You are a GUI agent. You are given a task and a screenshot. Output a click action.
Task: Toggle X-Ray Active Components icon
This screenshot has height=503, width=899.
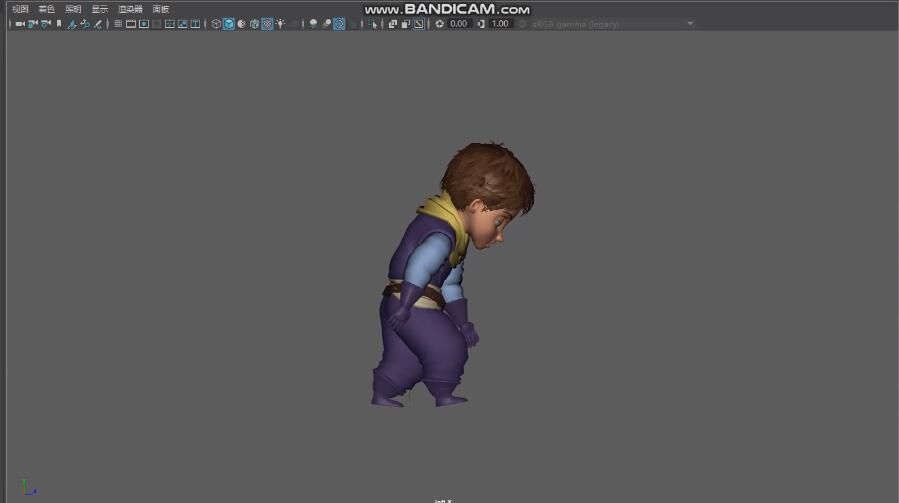pyautogui.click(x=406, y=24)
